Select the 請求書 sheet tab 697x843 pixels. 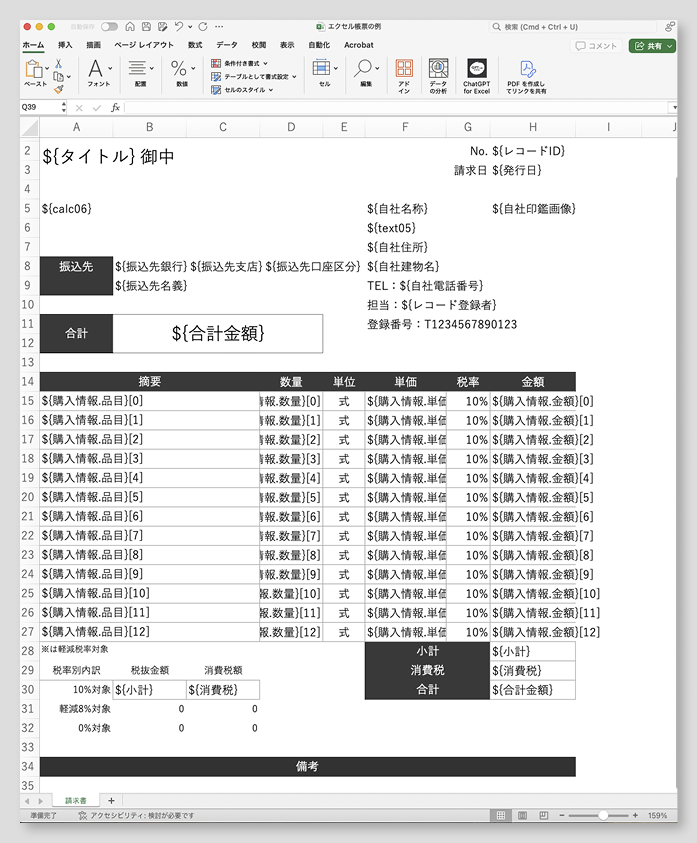pos(76,801)
